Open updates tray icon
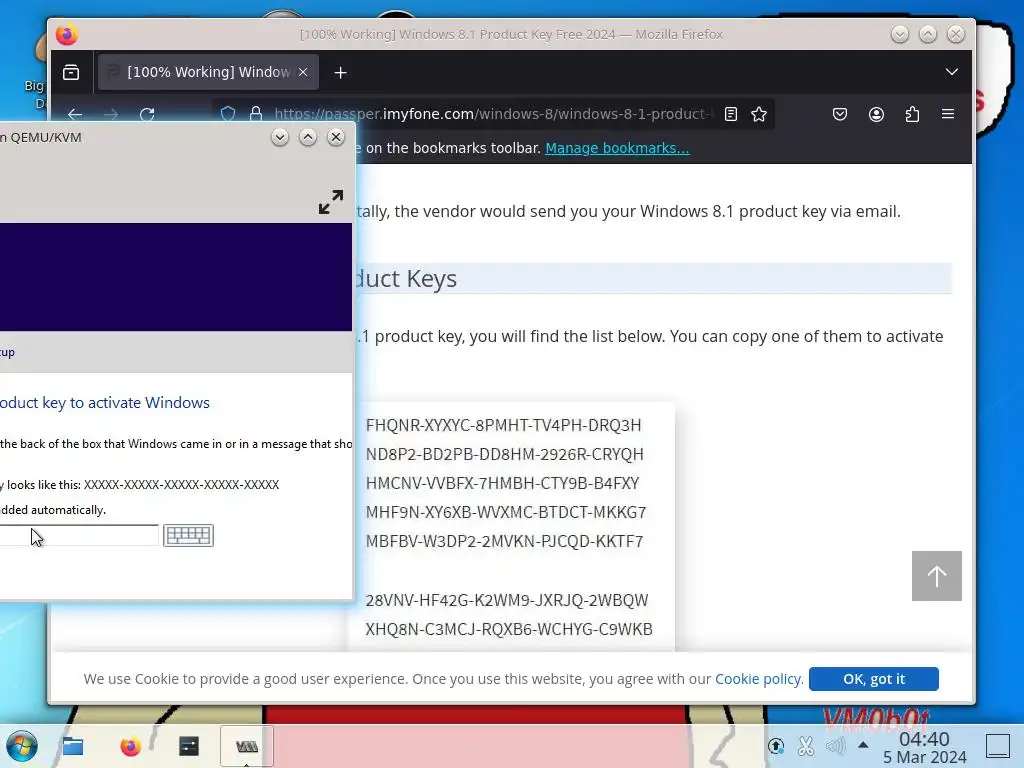 [776, 745]
